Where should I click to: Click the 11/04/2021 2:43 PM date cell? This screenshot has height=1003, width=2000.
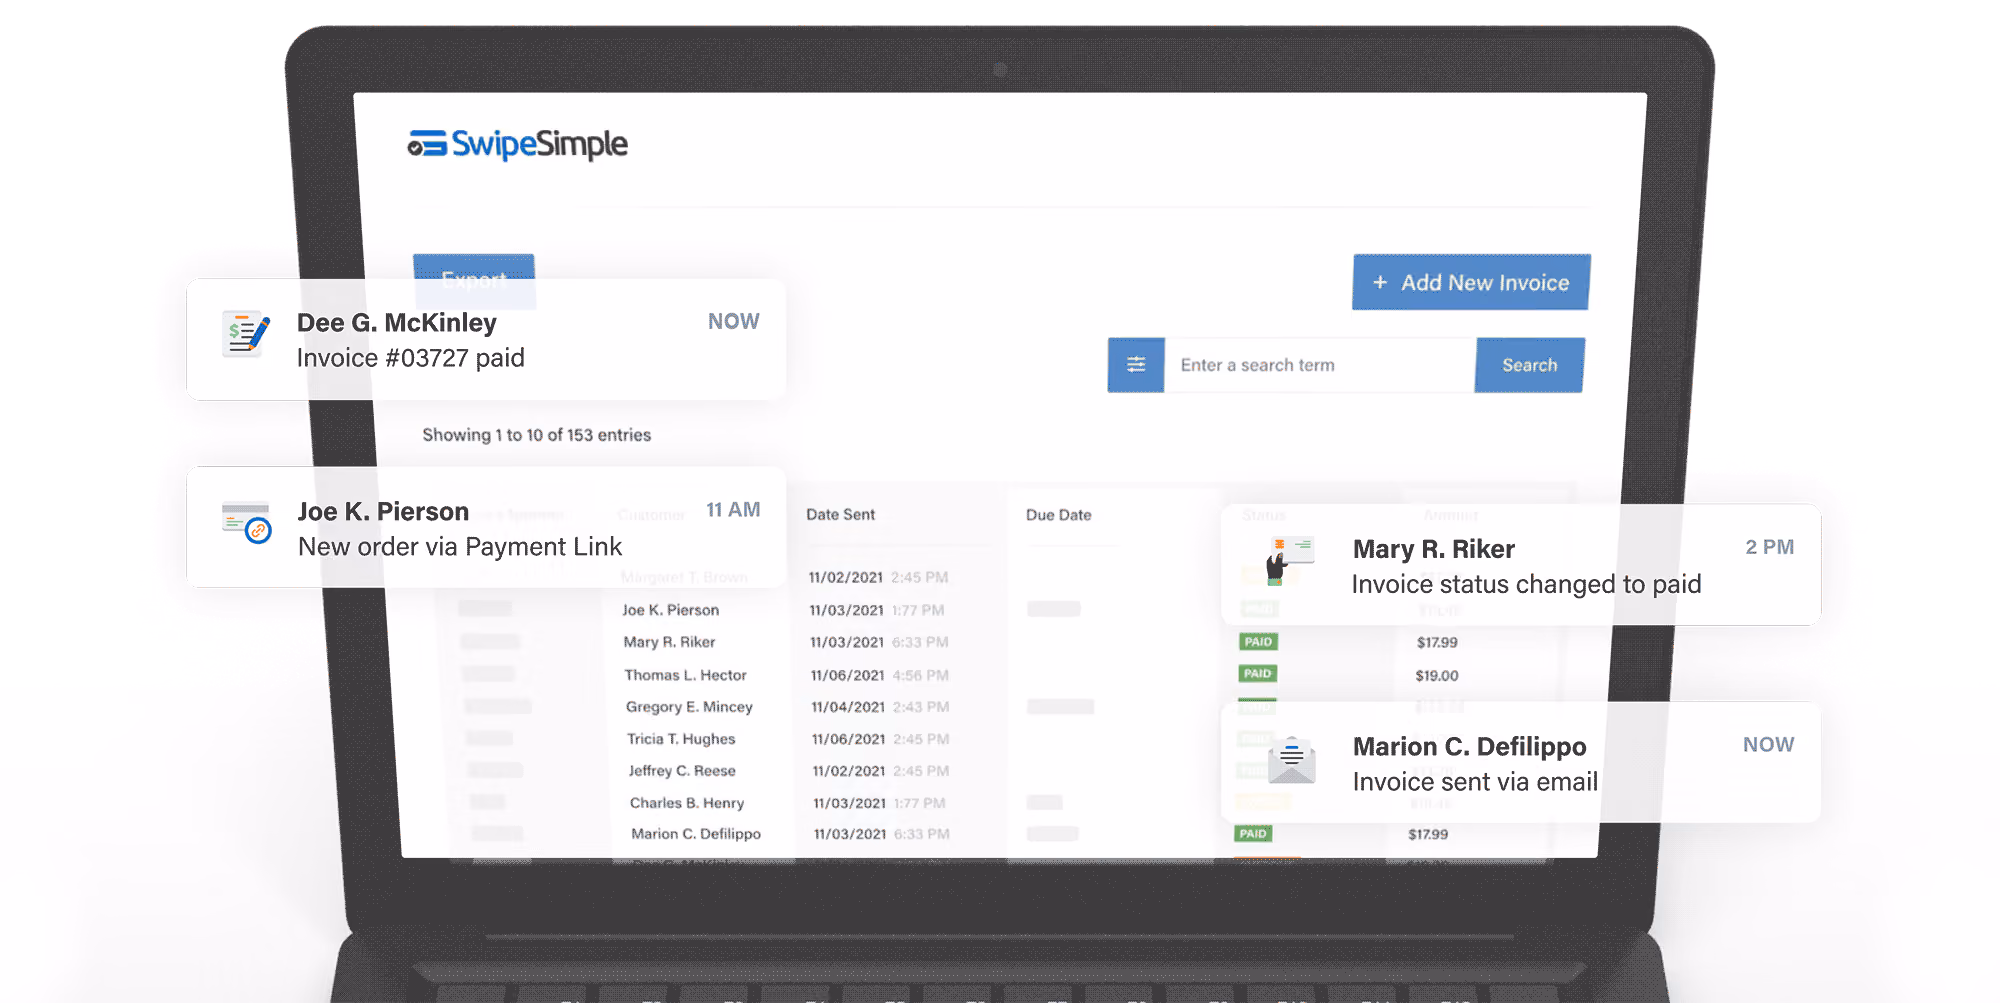[880, 707]
